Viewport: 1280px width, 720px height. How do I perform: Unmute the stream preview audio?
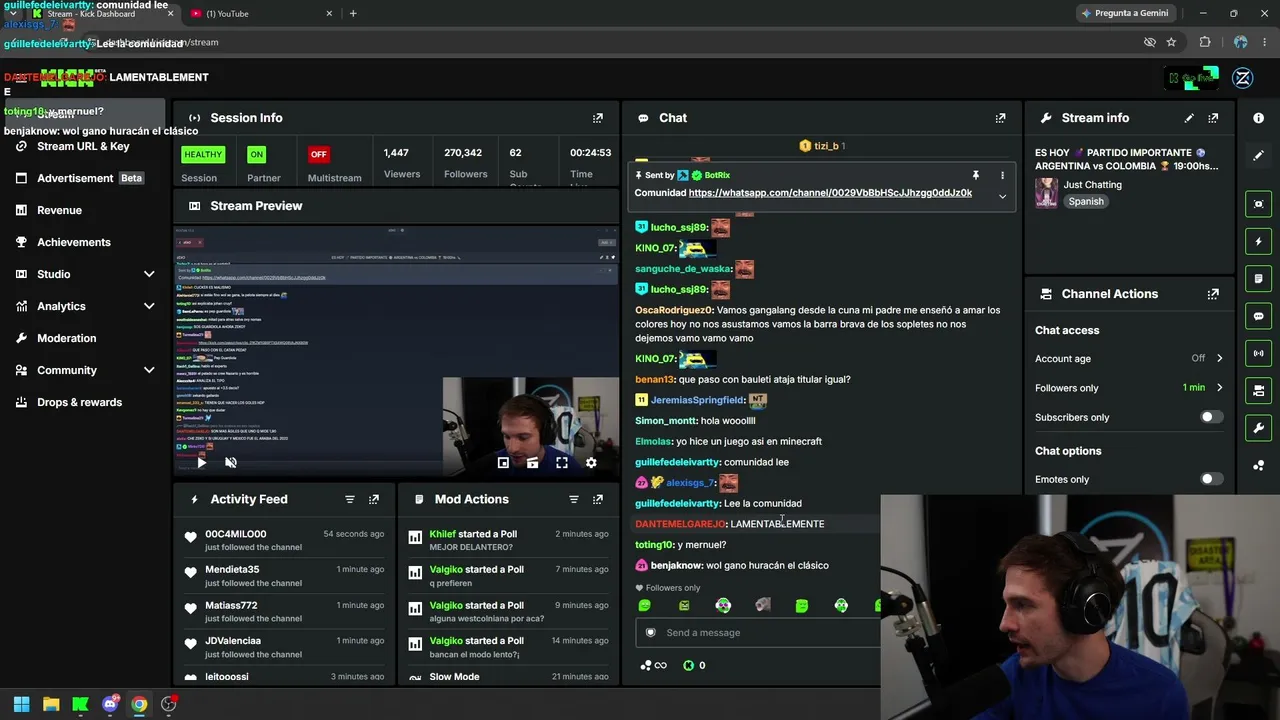231,462
